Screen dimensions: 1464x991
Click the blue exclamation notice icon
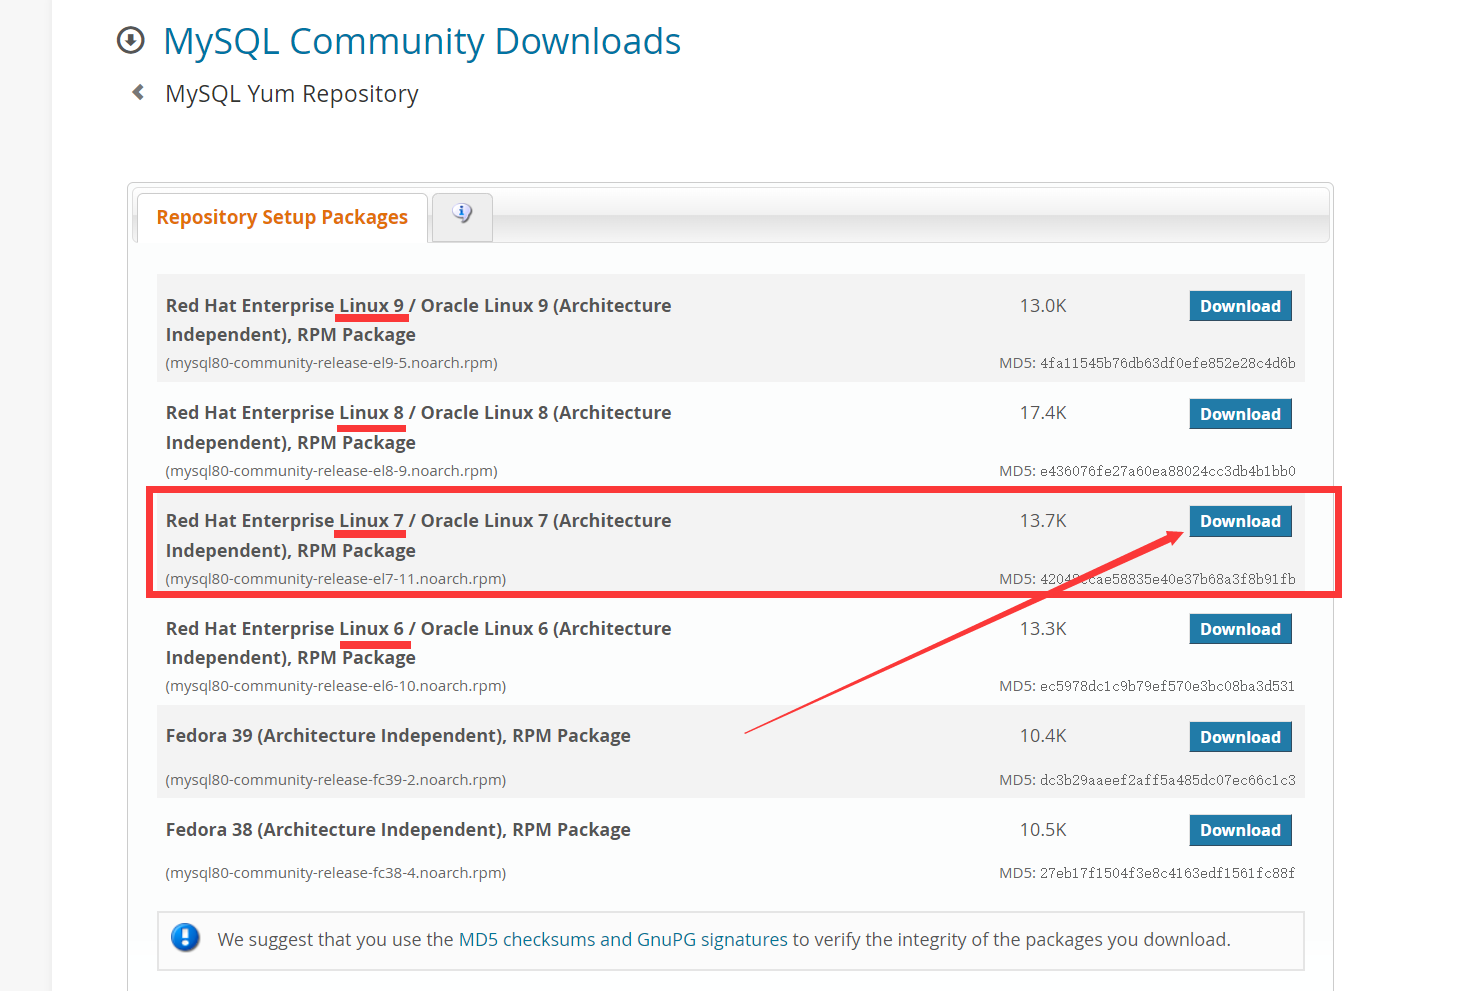coord(185,938)
